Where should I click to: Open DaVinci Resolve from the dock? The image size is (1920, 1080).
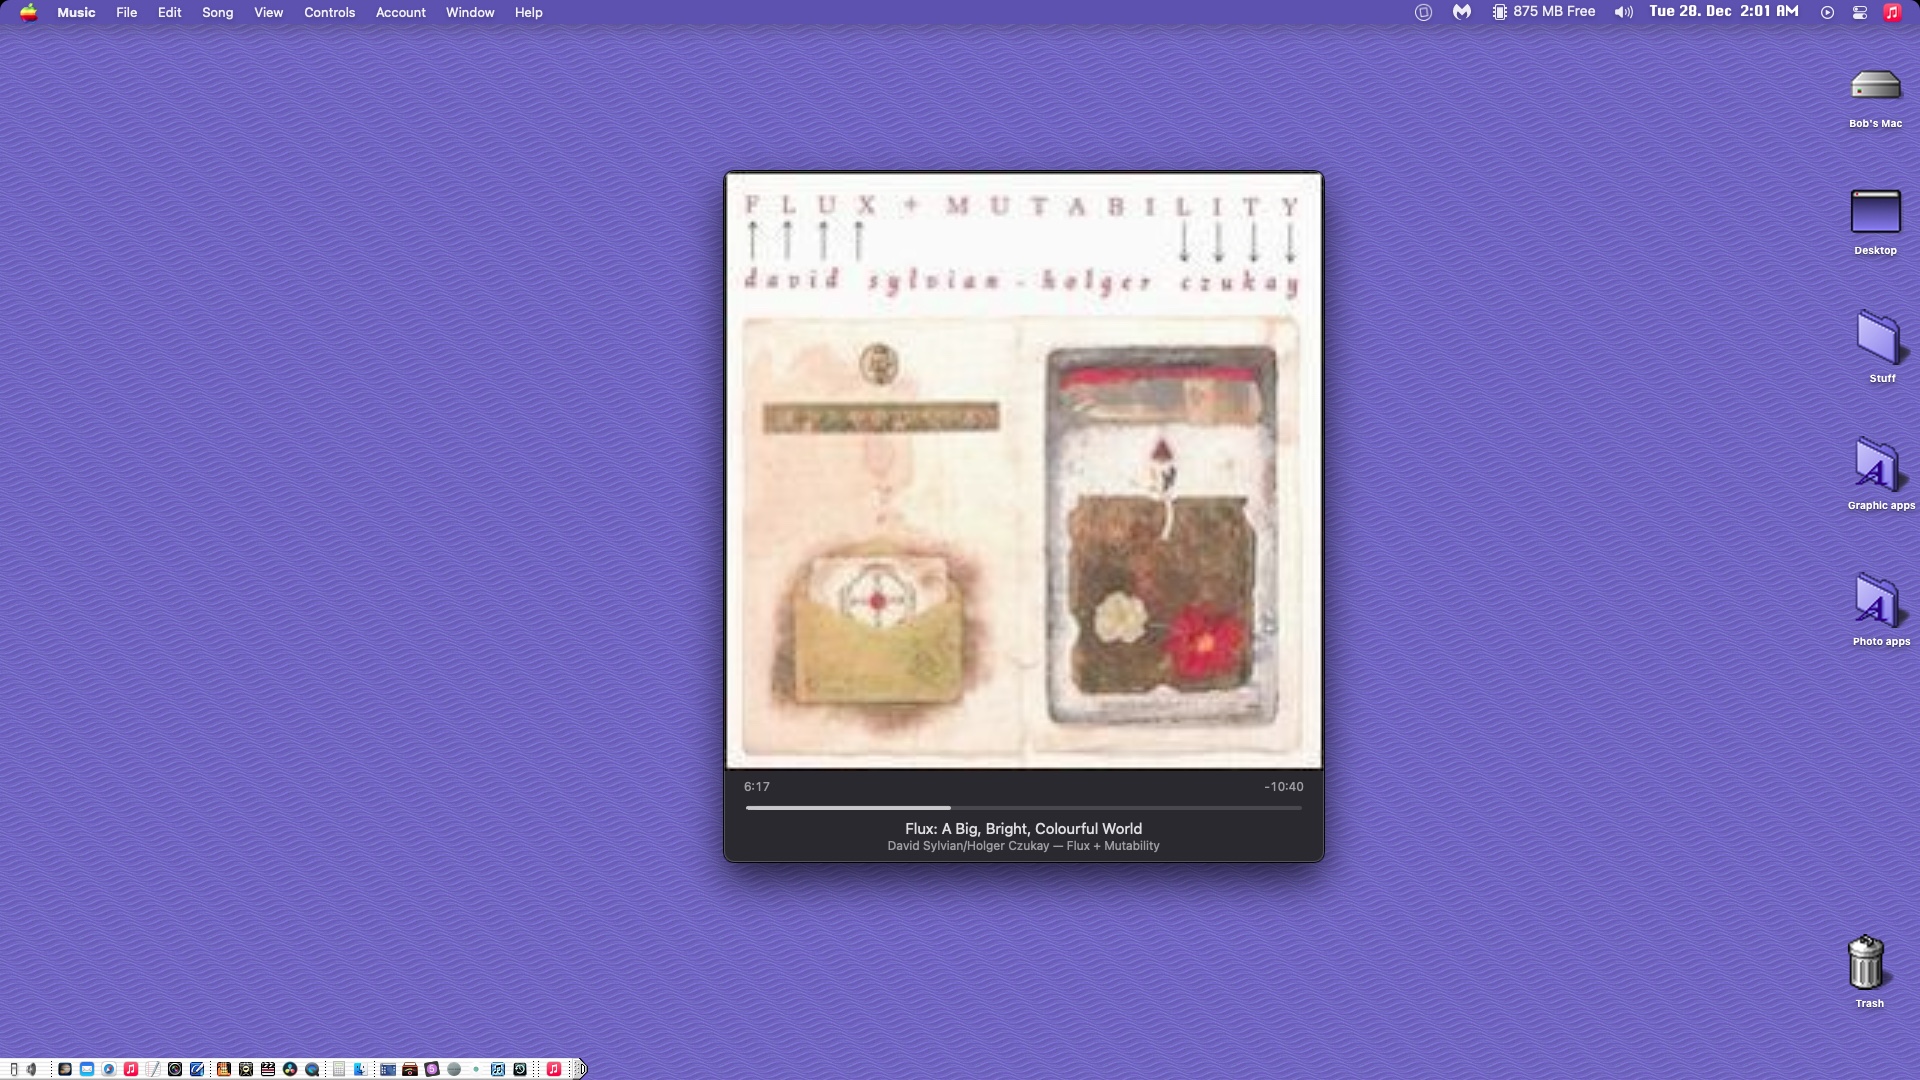(290, 1069)
